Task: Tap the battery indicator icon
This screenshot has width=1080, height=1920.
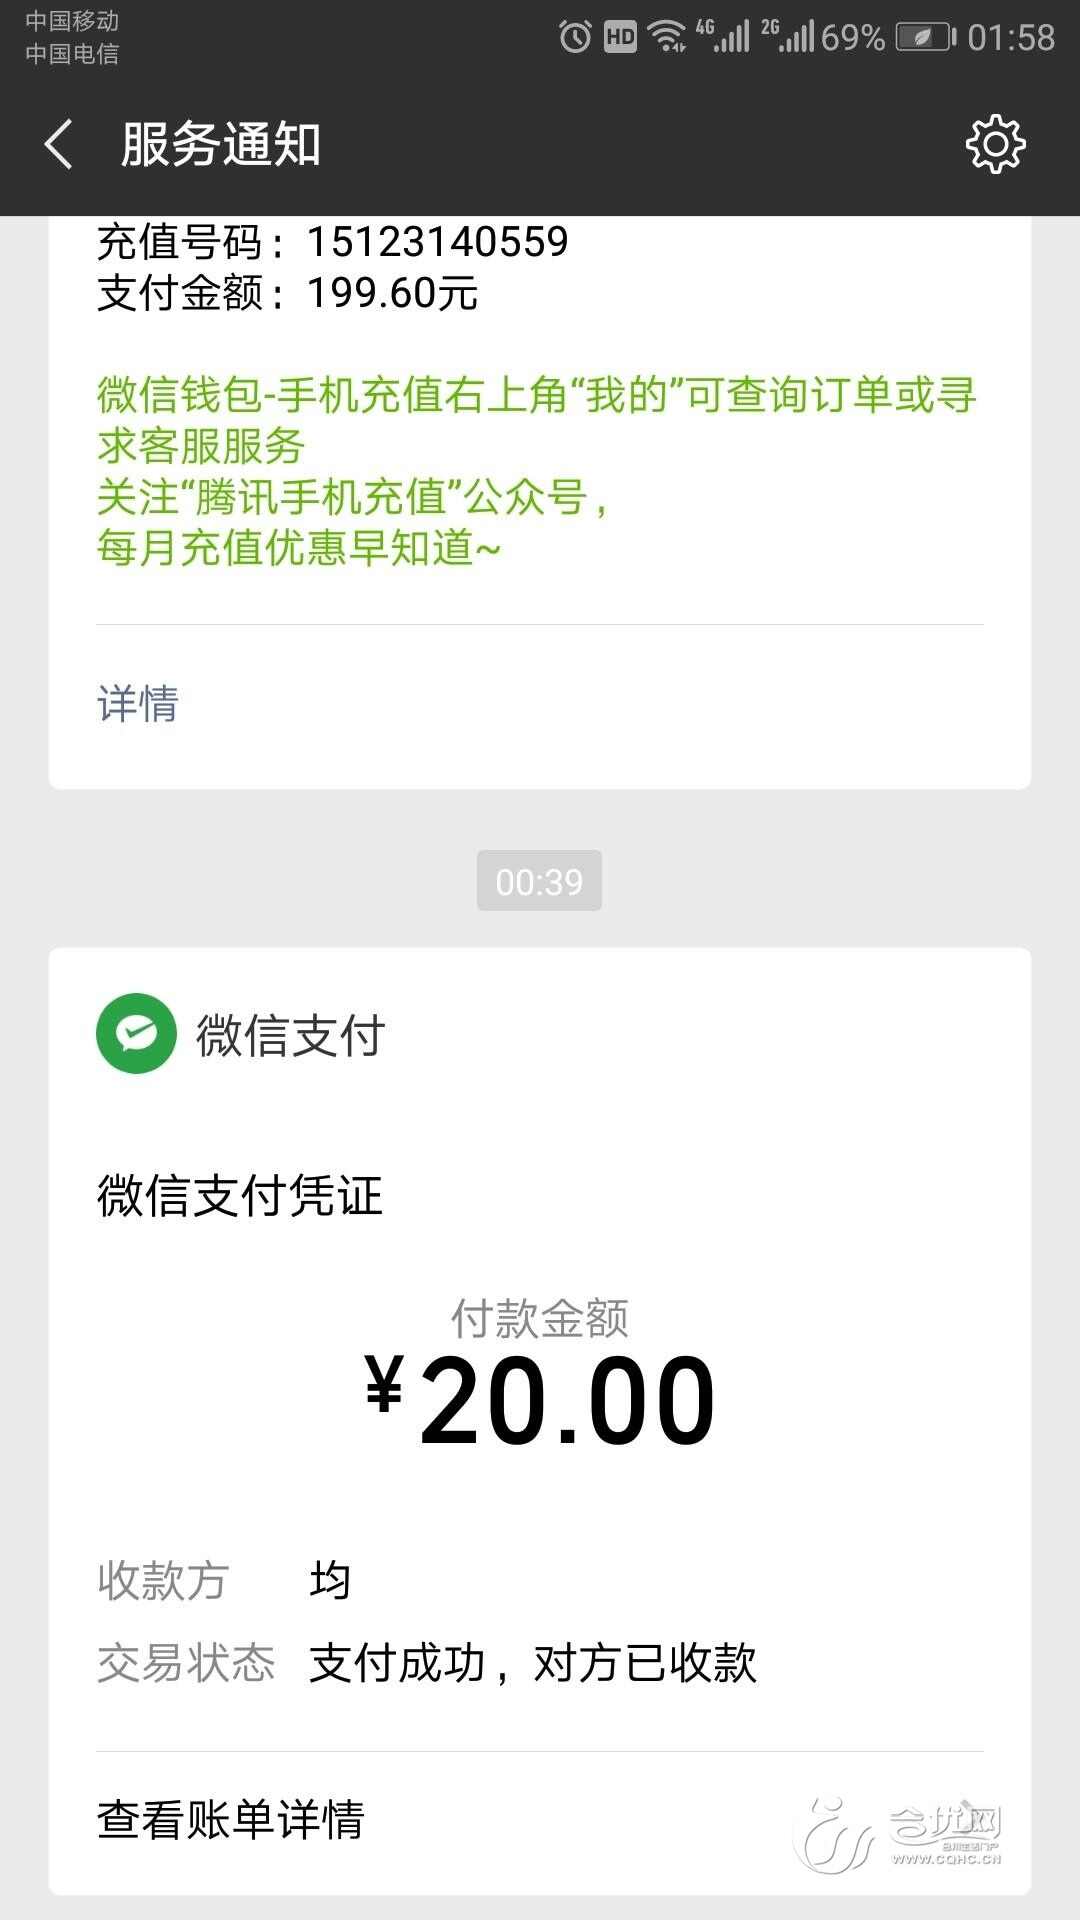Action: tap(925, 37)
